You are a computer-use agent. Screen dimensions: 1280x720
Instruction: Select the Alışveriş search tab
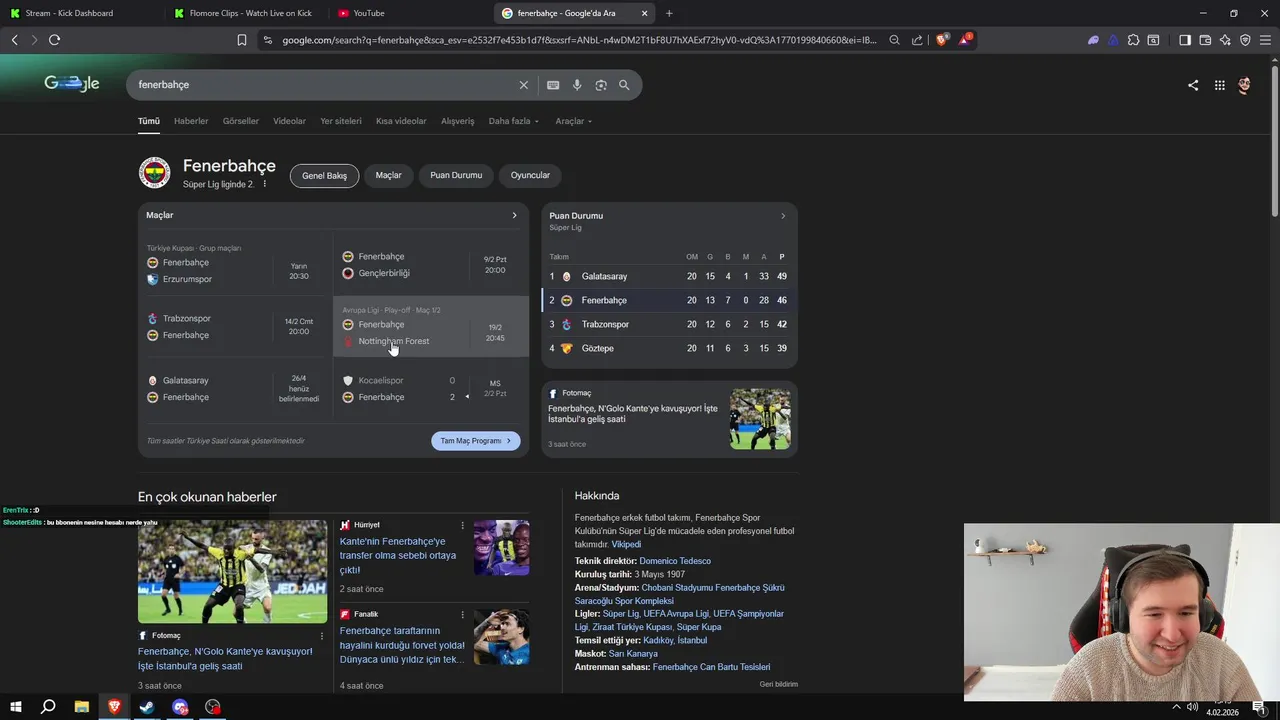[x=458, y=121]
